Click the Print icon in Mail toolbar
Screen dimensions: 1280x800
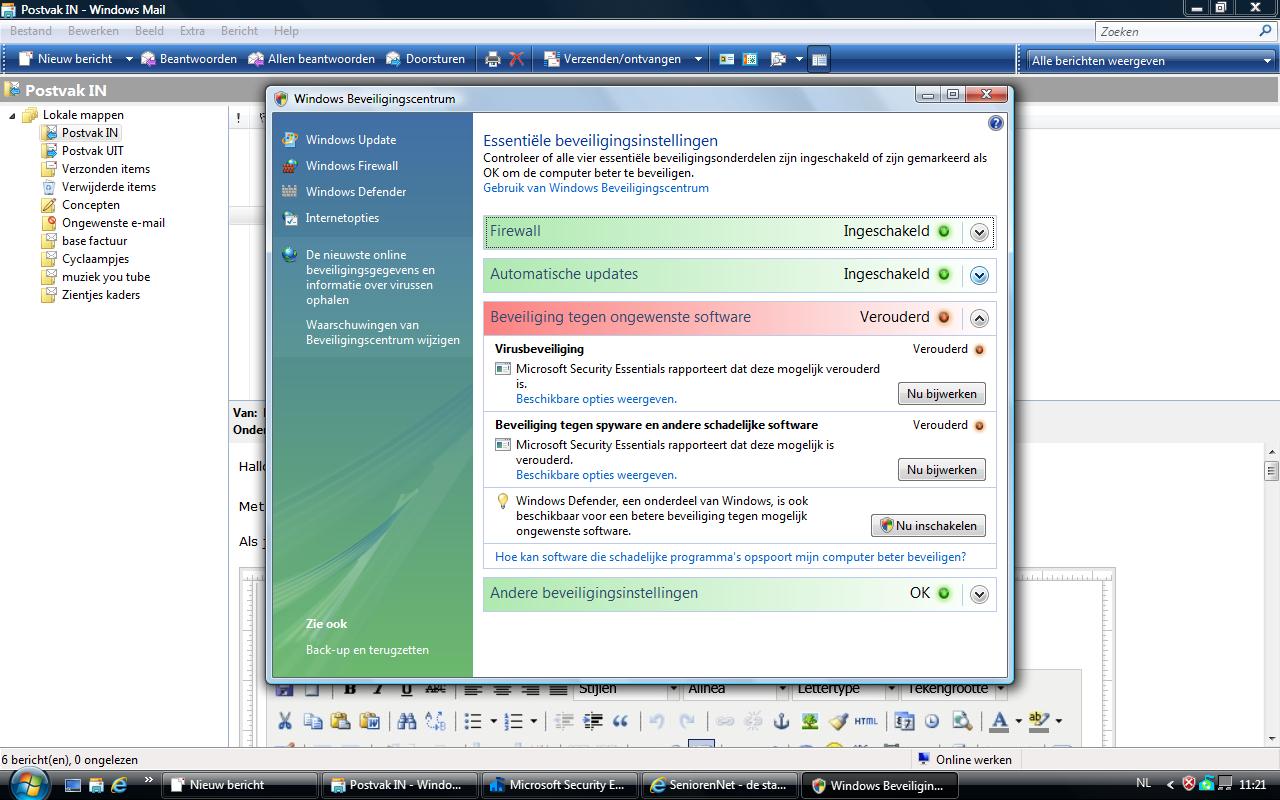tap(492, 59)
